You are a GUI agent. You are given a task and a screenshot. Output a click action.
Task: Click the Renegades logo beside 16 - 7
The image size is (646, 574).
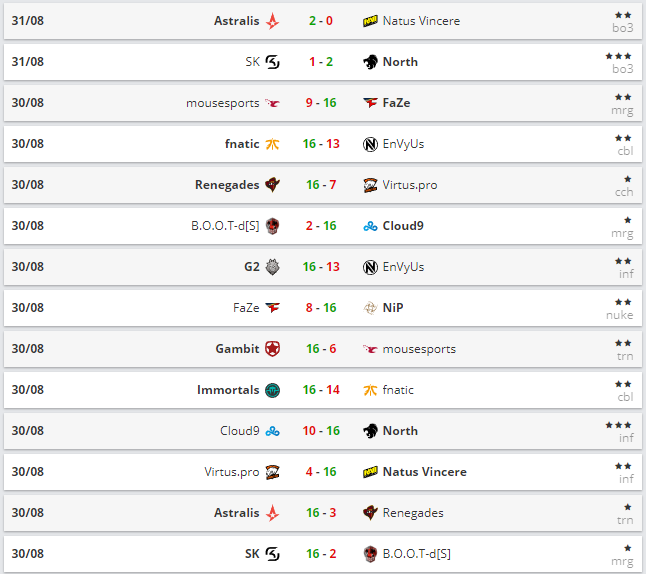[272, 185]
